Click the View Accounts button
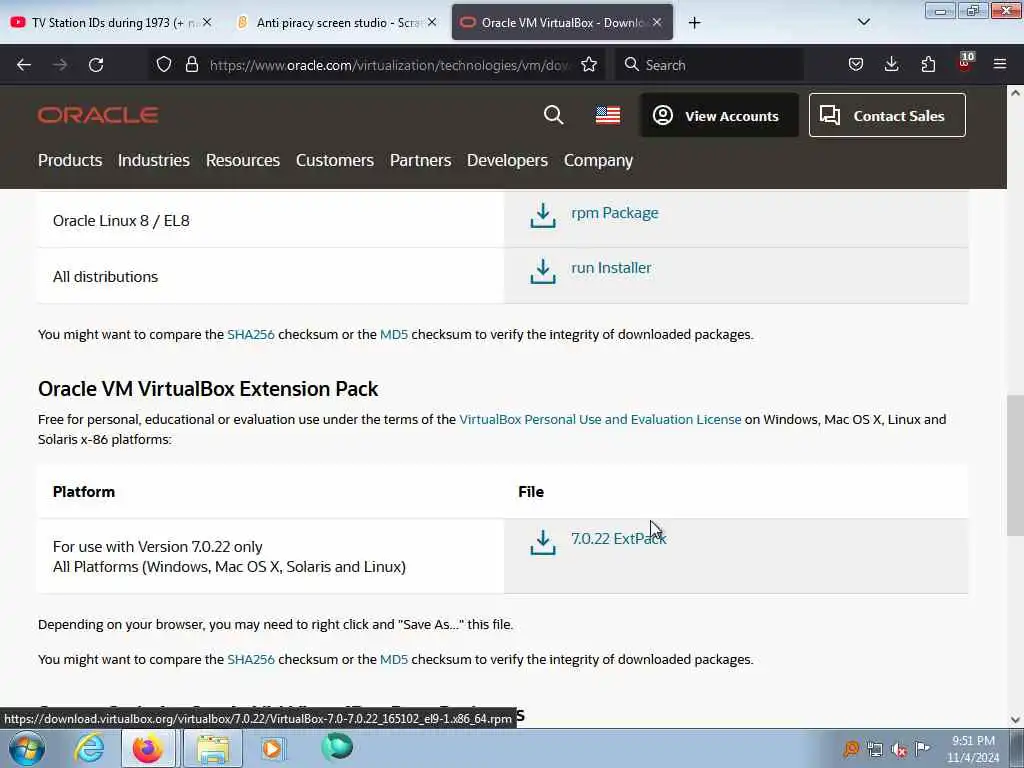1024x768 pixels. click(719, 116)
